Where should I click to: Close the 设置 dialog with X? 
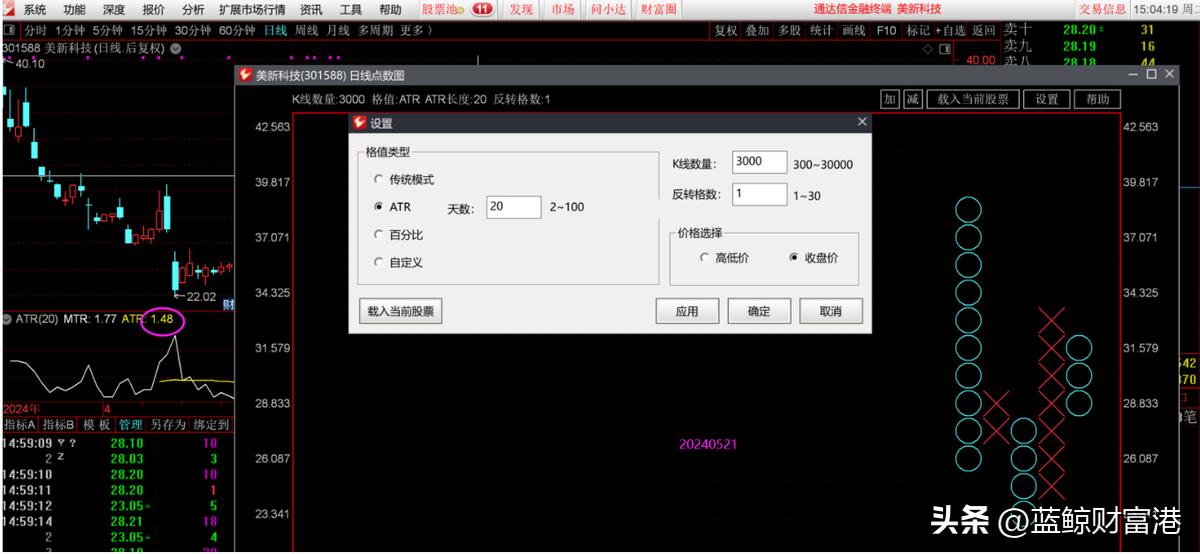862,122
